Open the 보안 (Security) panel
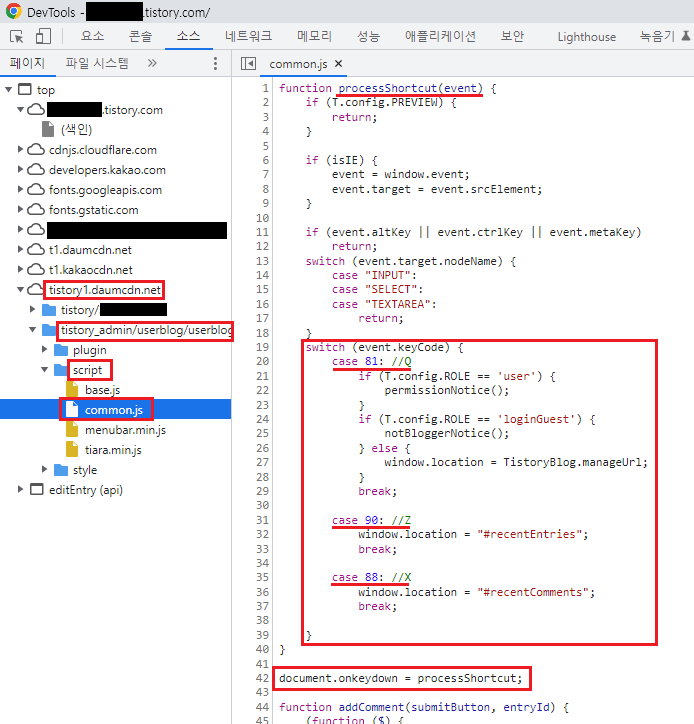 point(512,36)
